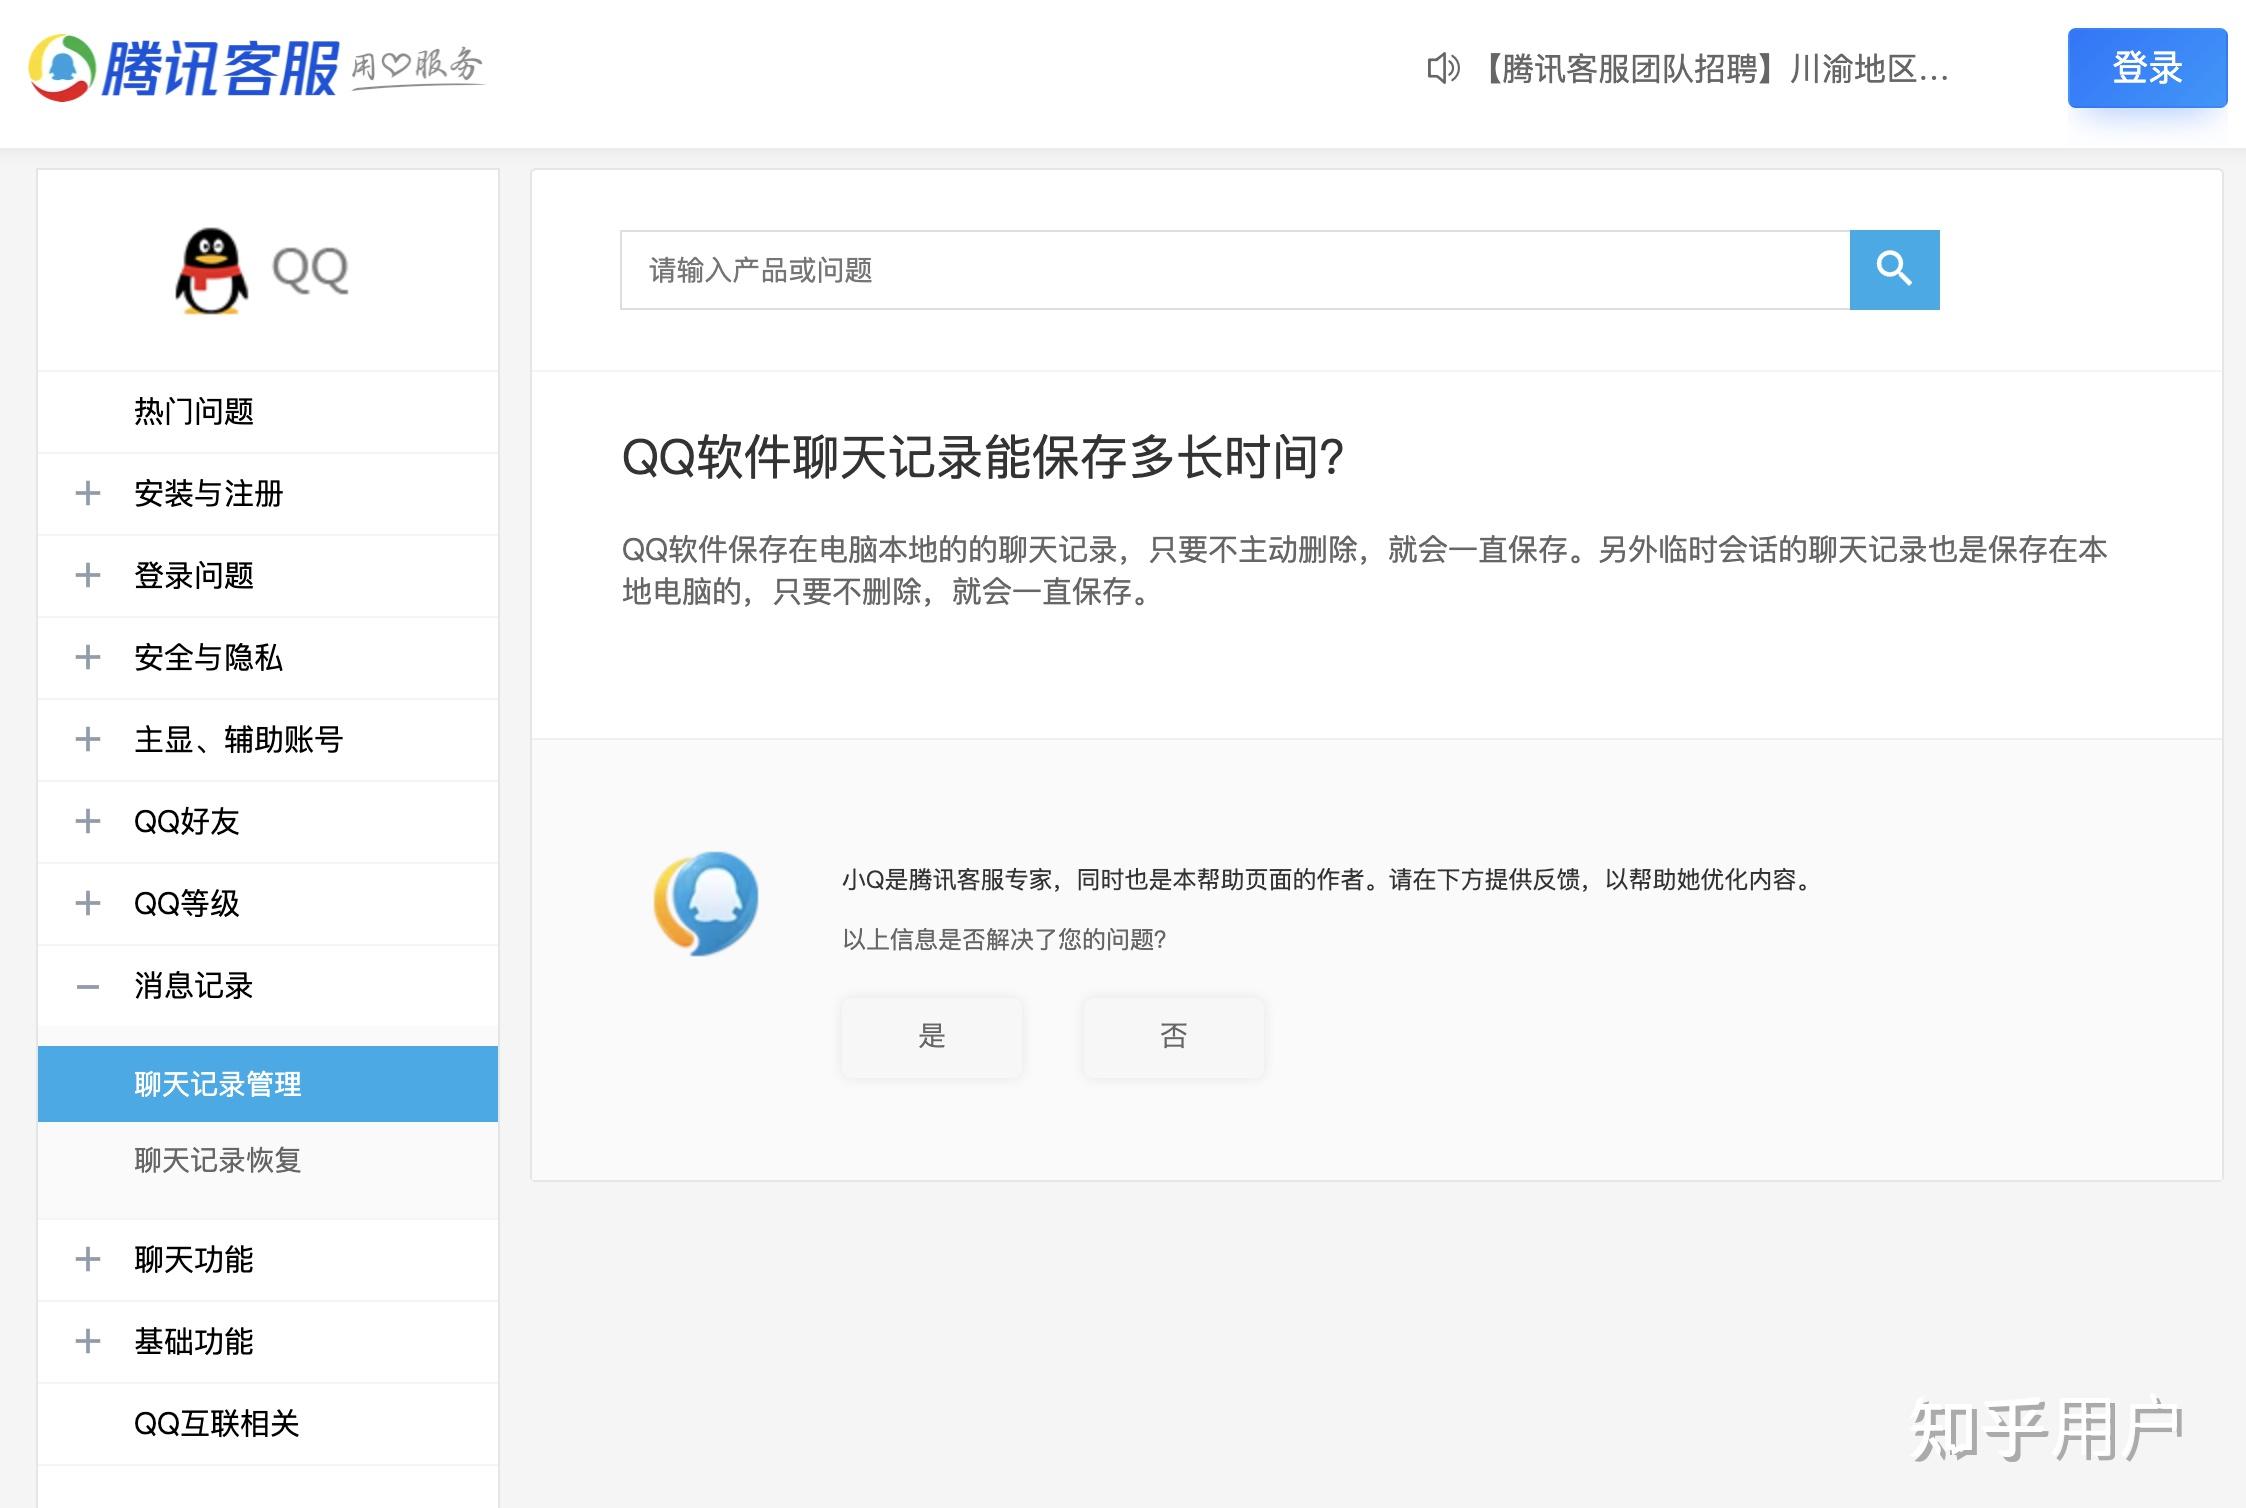This screenshot has width=2246, height=1508.
Task: Click the 小Q customer service avatar
Action: tap(707, 903)
